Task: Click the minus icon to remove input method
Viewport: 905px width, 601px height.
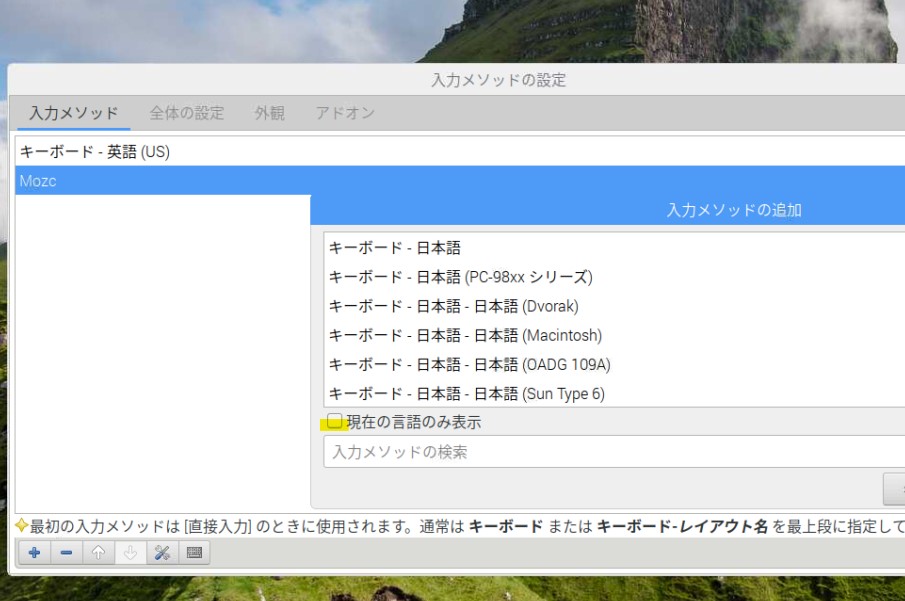Action: [x=66, y=553]
